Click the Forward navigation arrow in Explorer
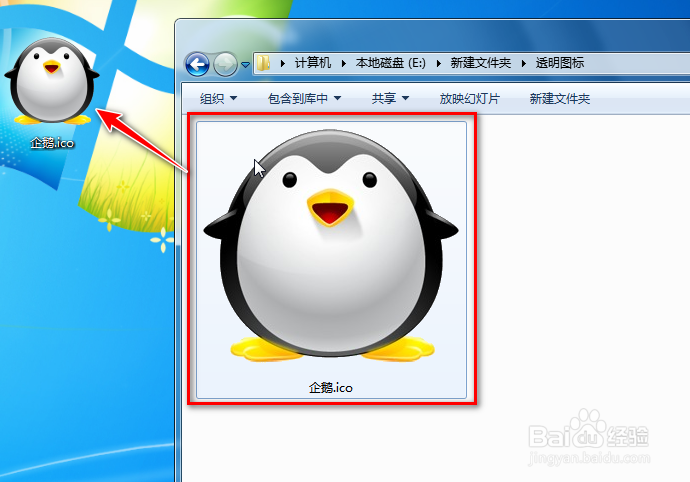The image size is (690, 482). pos(225,64)
